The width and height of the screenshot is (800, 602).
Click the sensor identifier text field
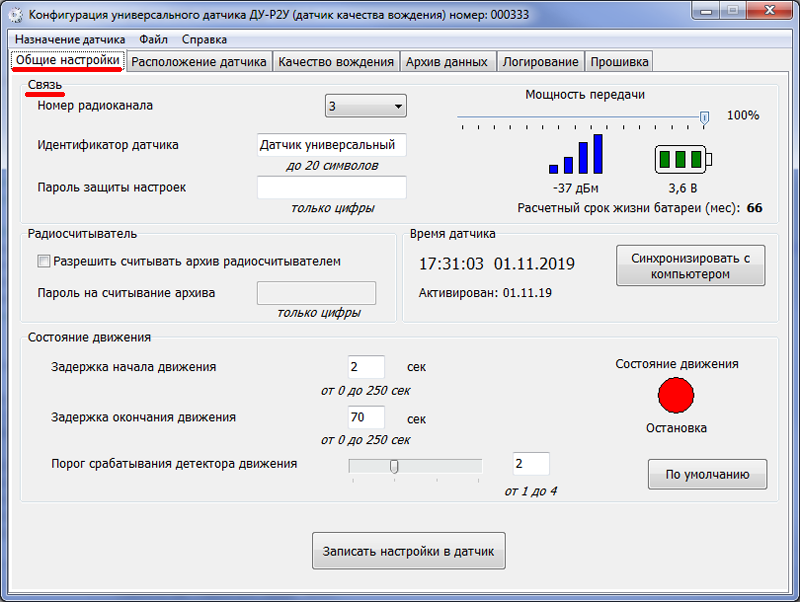332,145
